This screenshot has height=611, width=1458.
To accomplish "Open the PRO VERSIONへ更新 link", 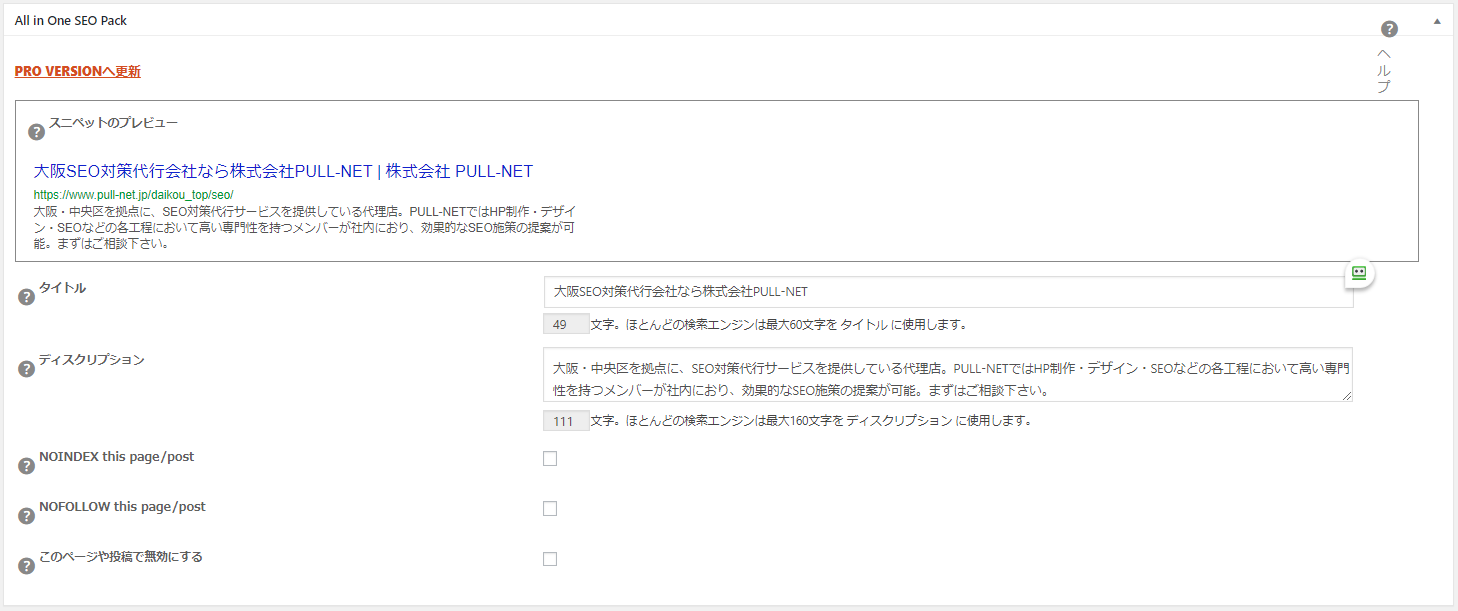I will [x=78, y=72].
